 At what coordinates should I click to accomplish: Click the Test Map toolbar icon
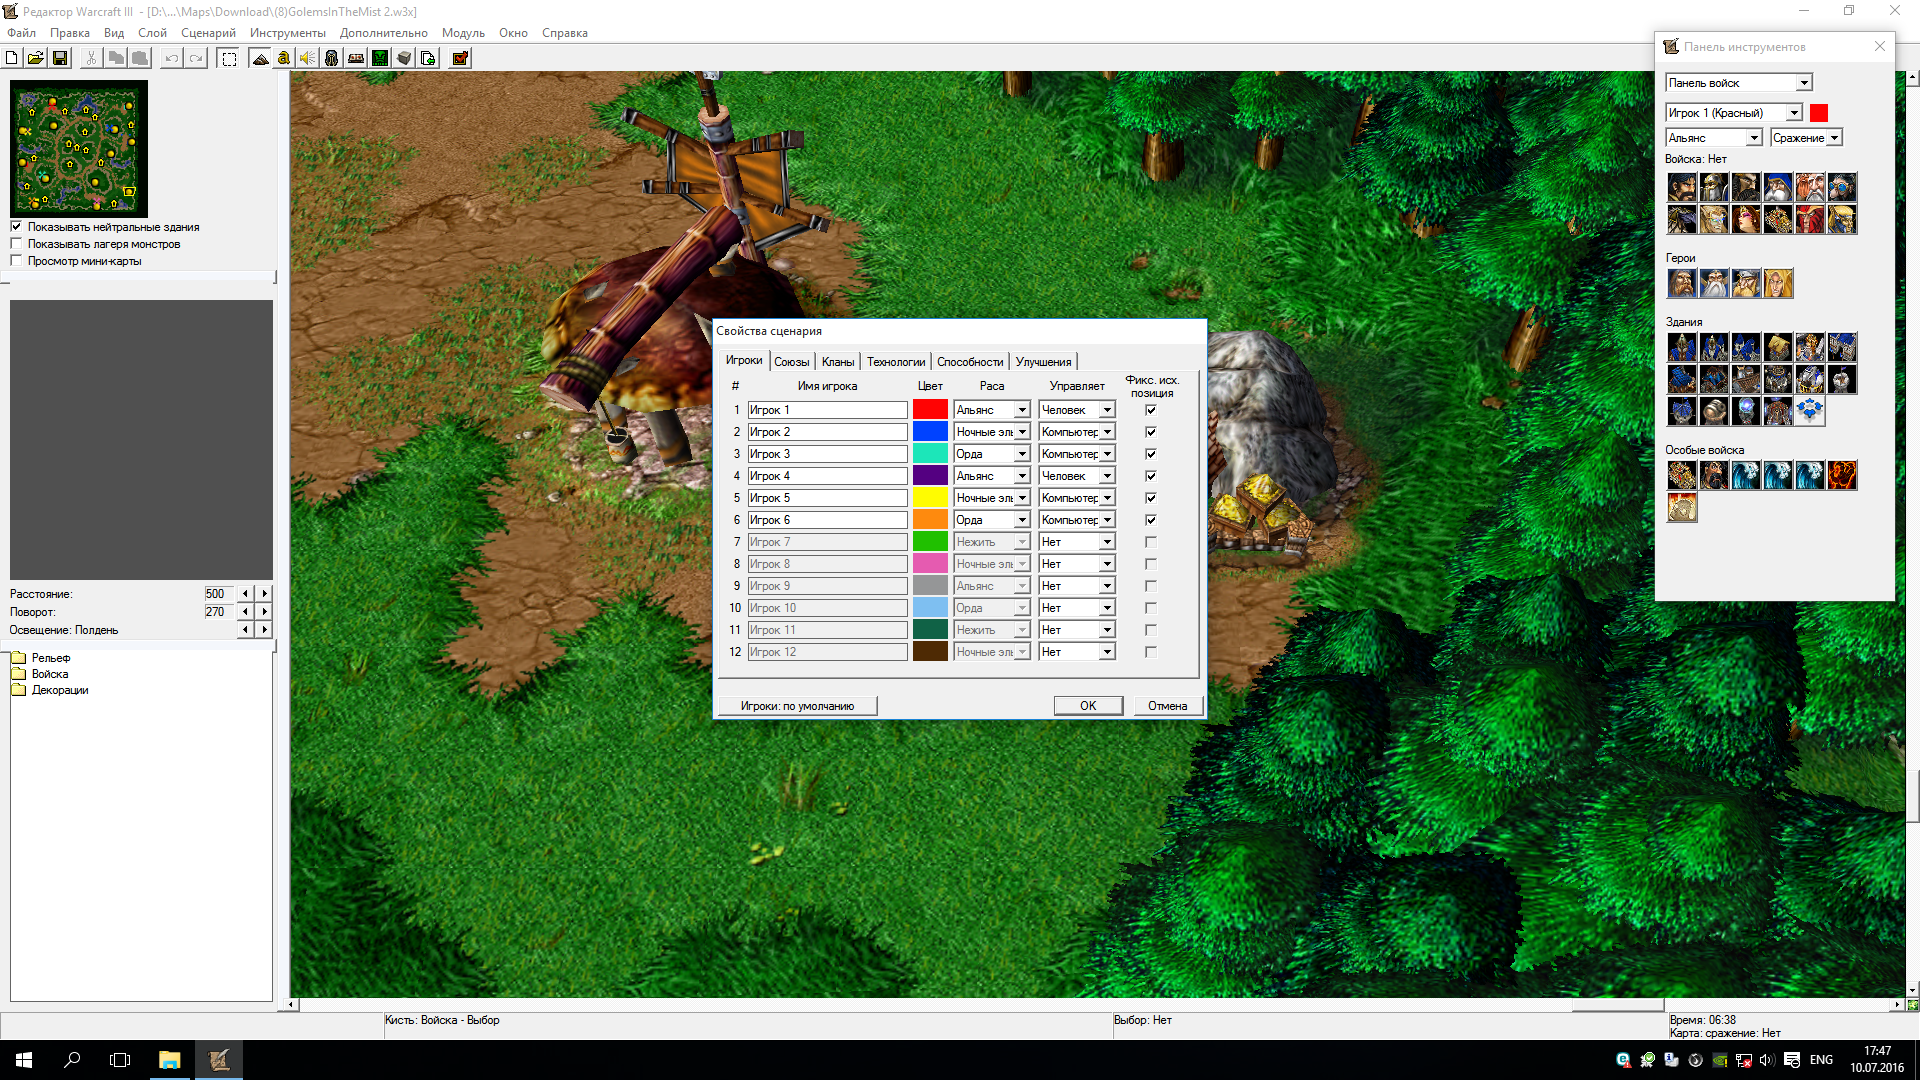[x=460, y=58]
